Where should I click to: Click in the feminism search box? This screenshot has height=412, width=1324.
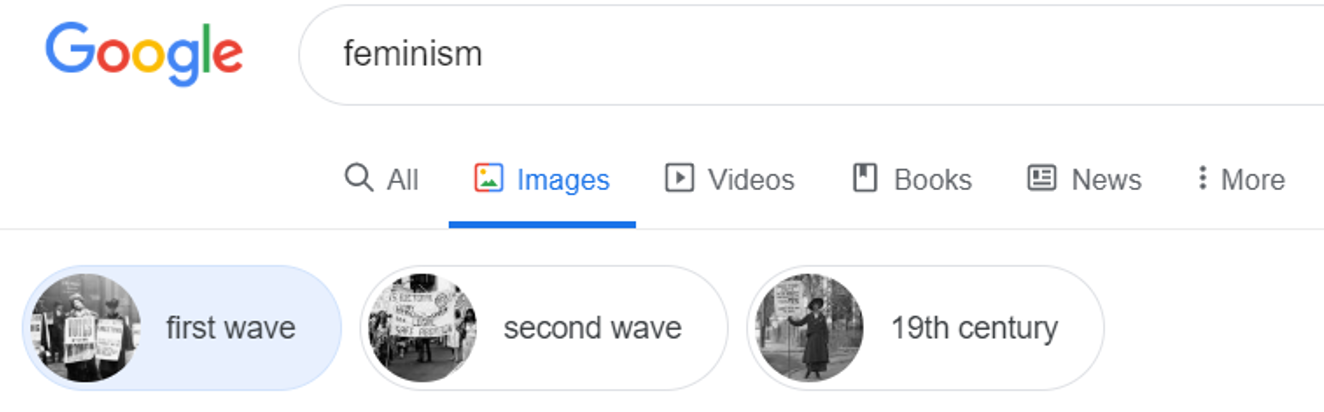[x=800, y=54]
